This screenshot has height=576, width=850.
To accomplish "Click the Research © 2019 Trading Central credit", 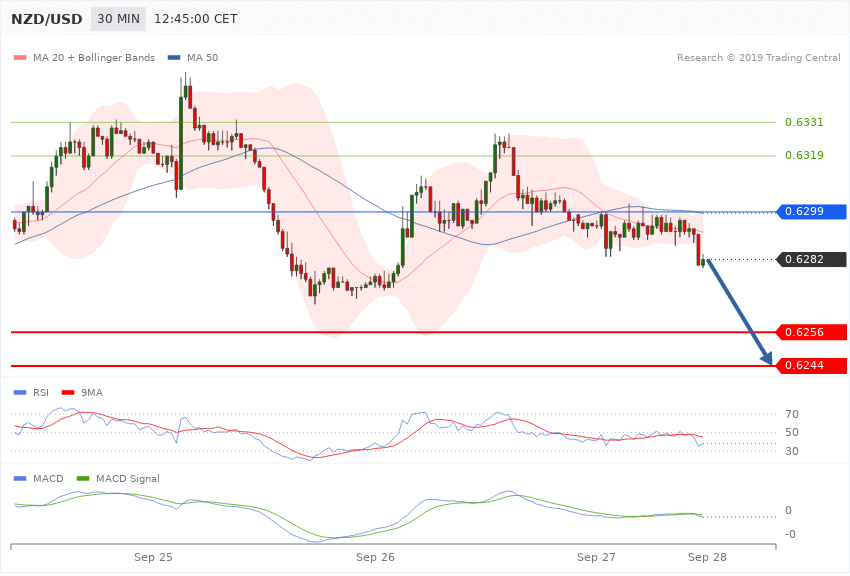I will point(758,57).
